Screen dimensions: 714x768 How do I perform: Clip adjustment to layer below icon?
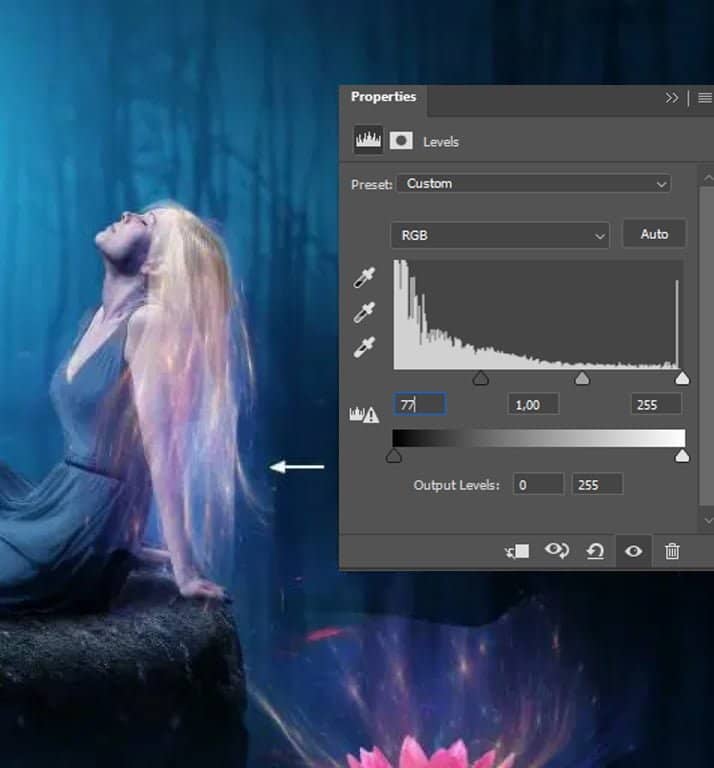(x=517, y=551)
